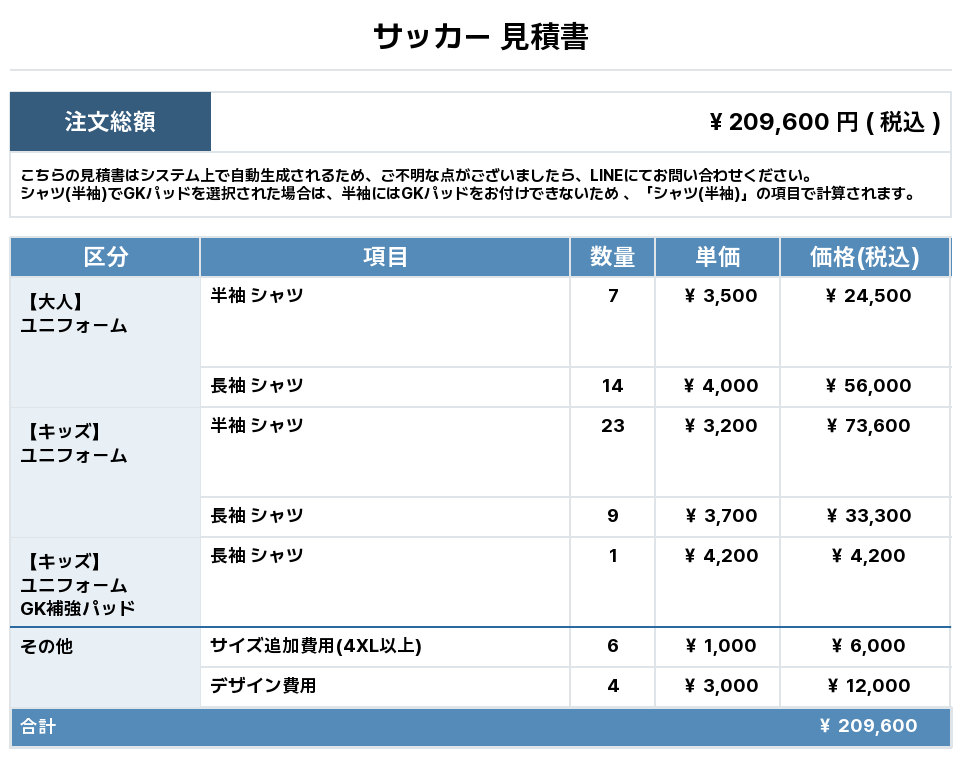
Task: Click the 区分 column header
Action: tap(105, 257)
